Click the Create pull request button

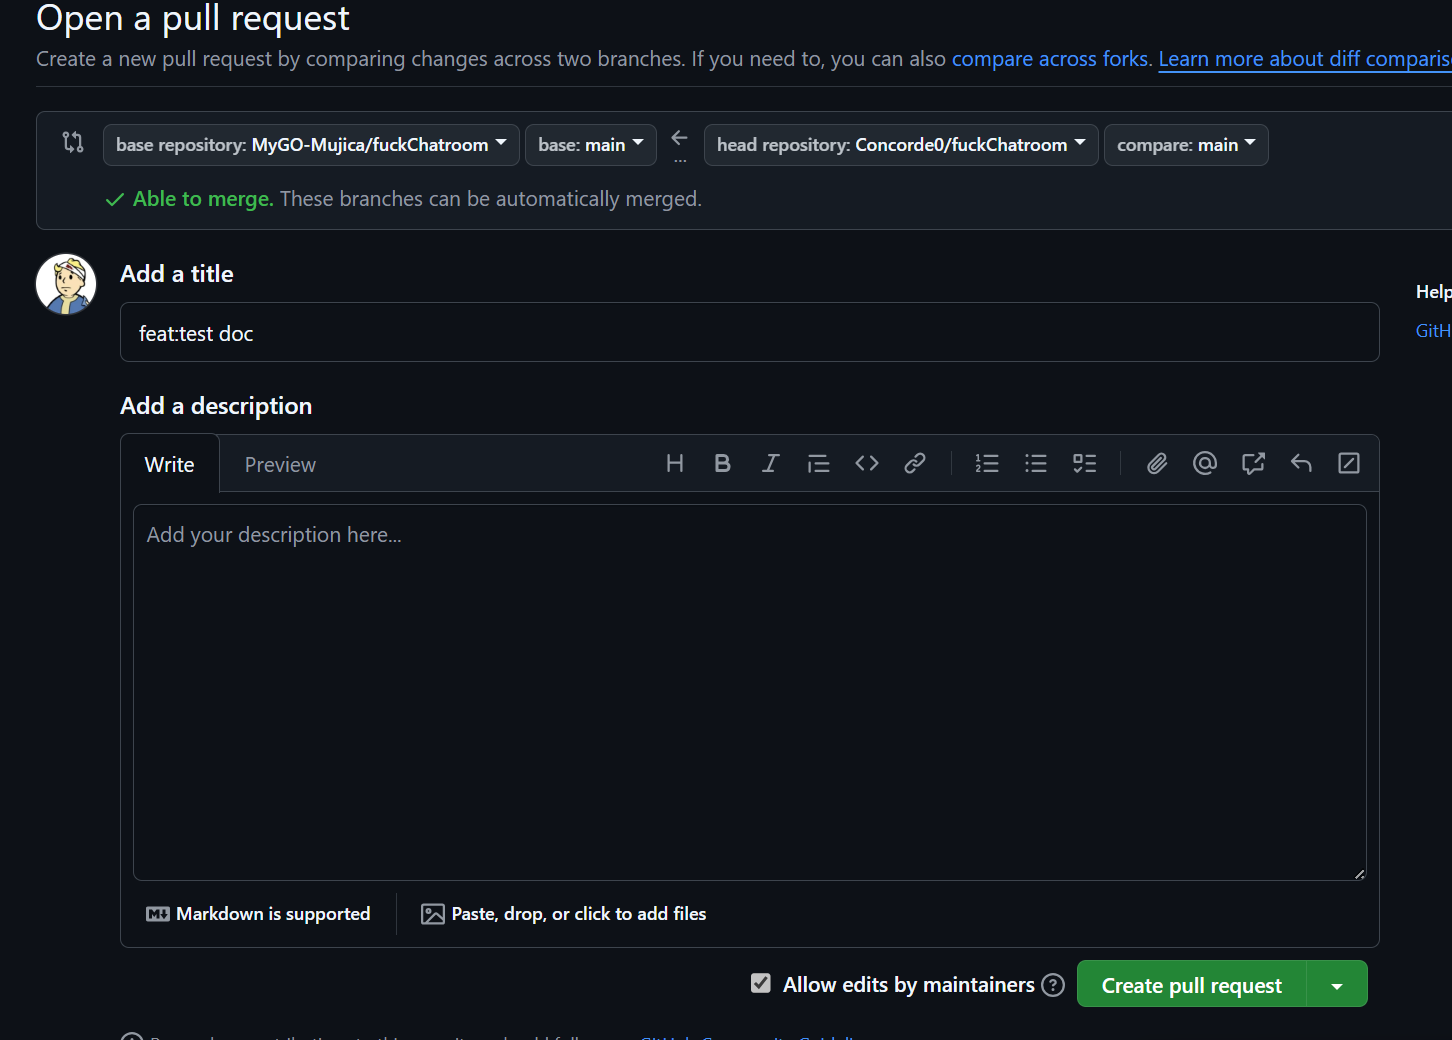pyautogui.click(x=1192, y=984)
